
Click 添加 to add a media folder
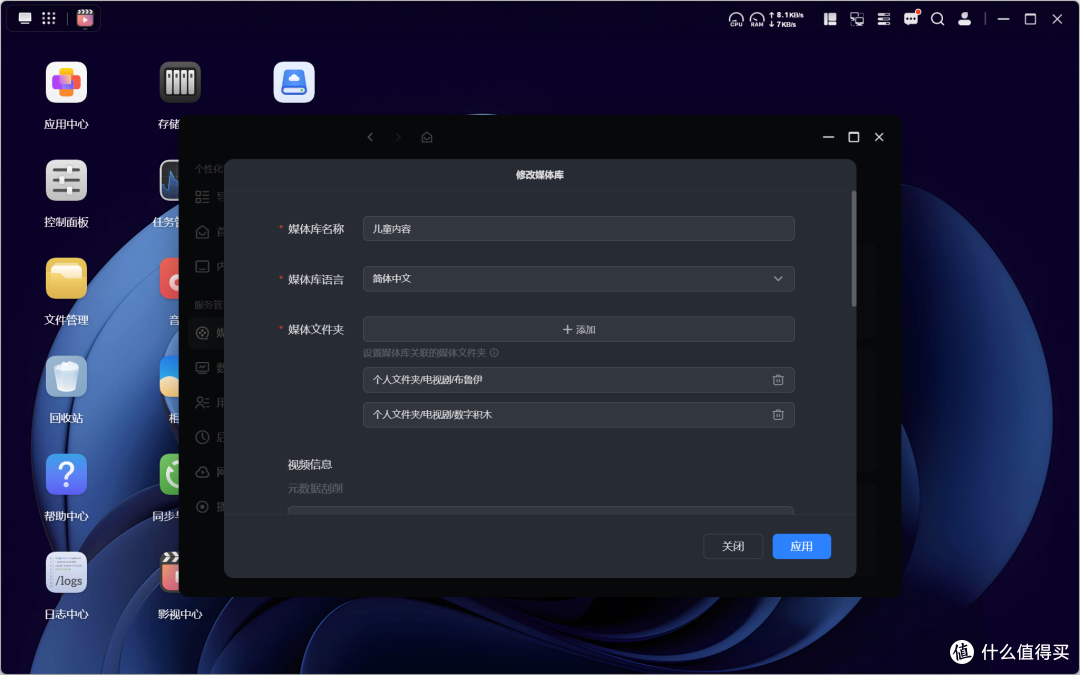[579, 329]
